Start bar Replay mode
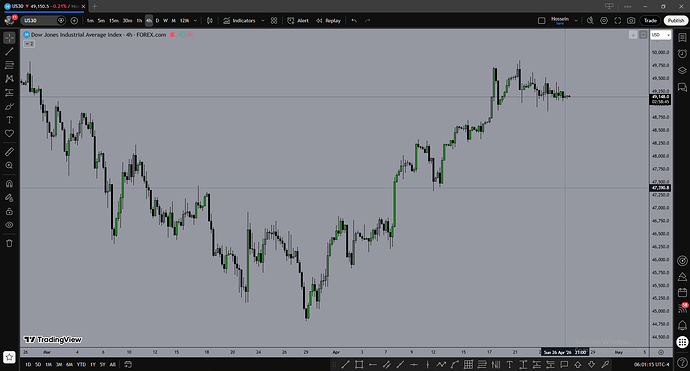 (328, 21)
